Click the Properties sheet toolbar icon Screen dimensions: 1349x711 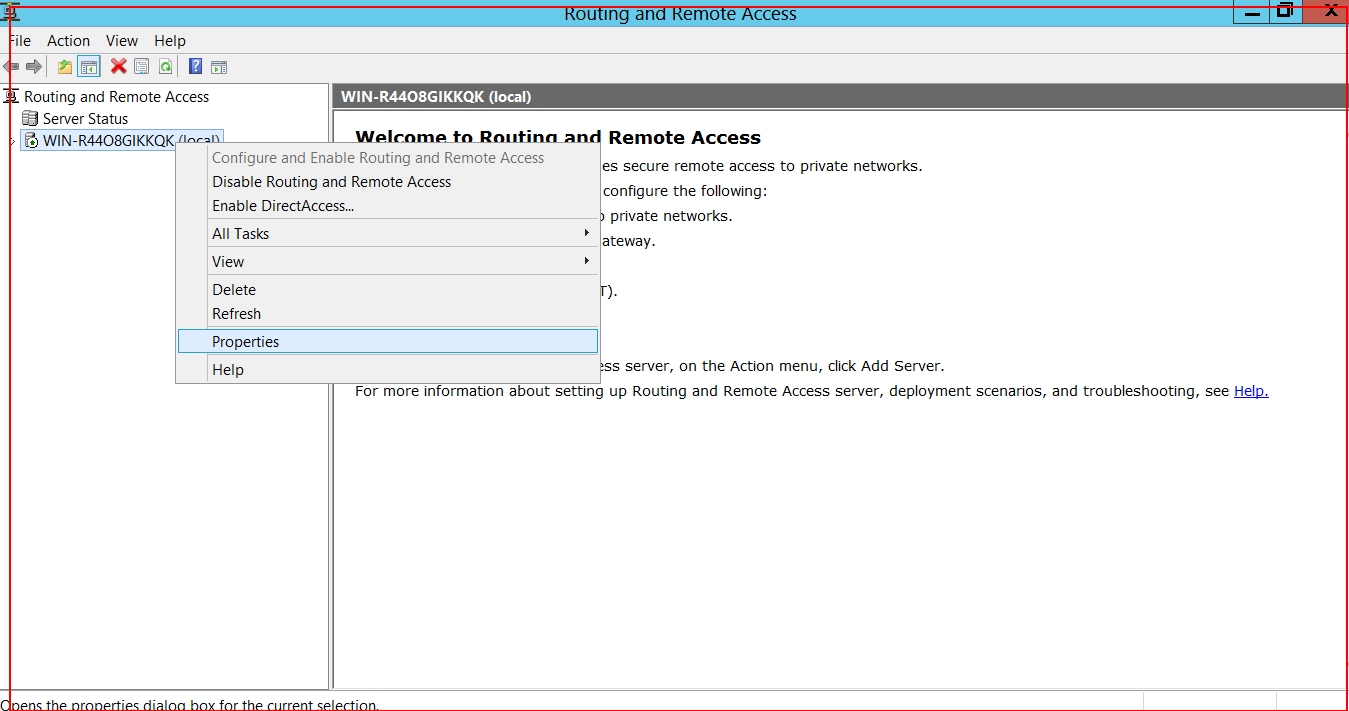coord(142,67)
